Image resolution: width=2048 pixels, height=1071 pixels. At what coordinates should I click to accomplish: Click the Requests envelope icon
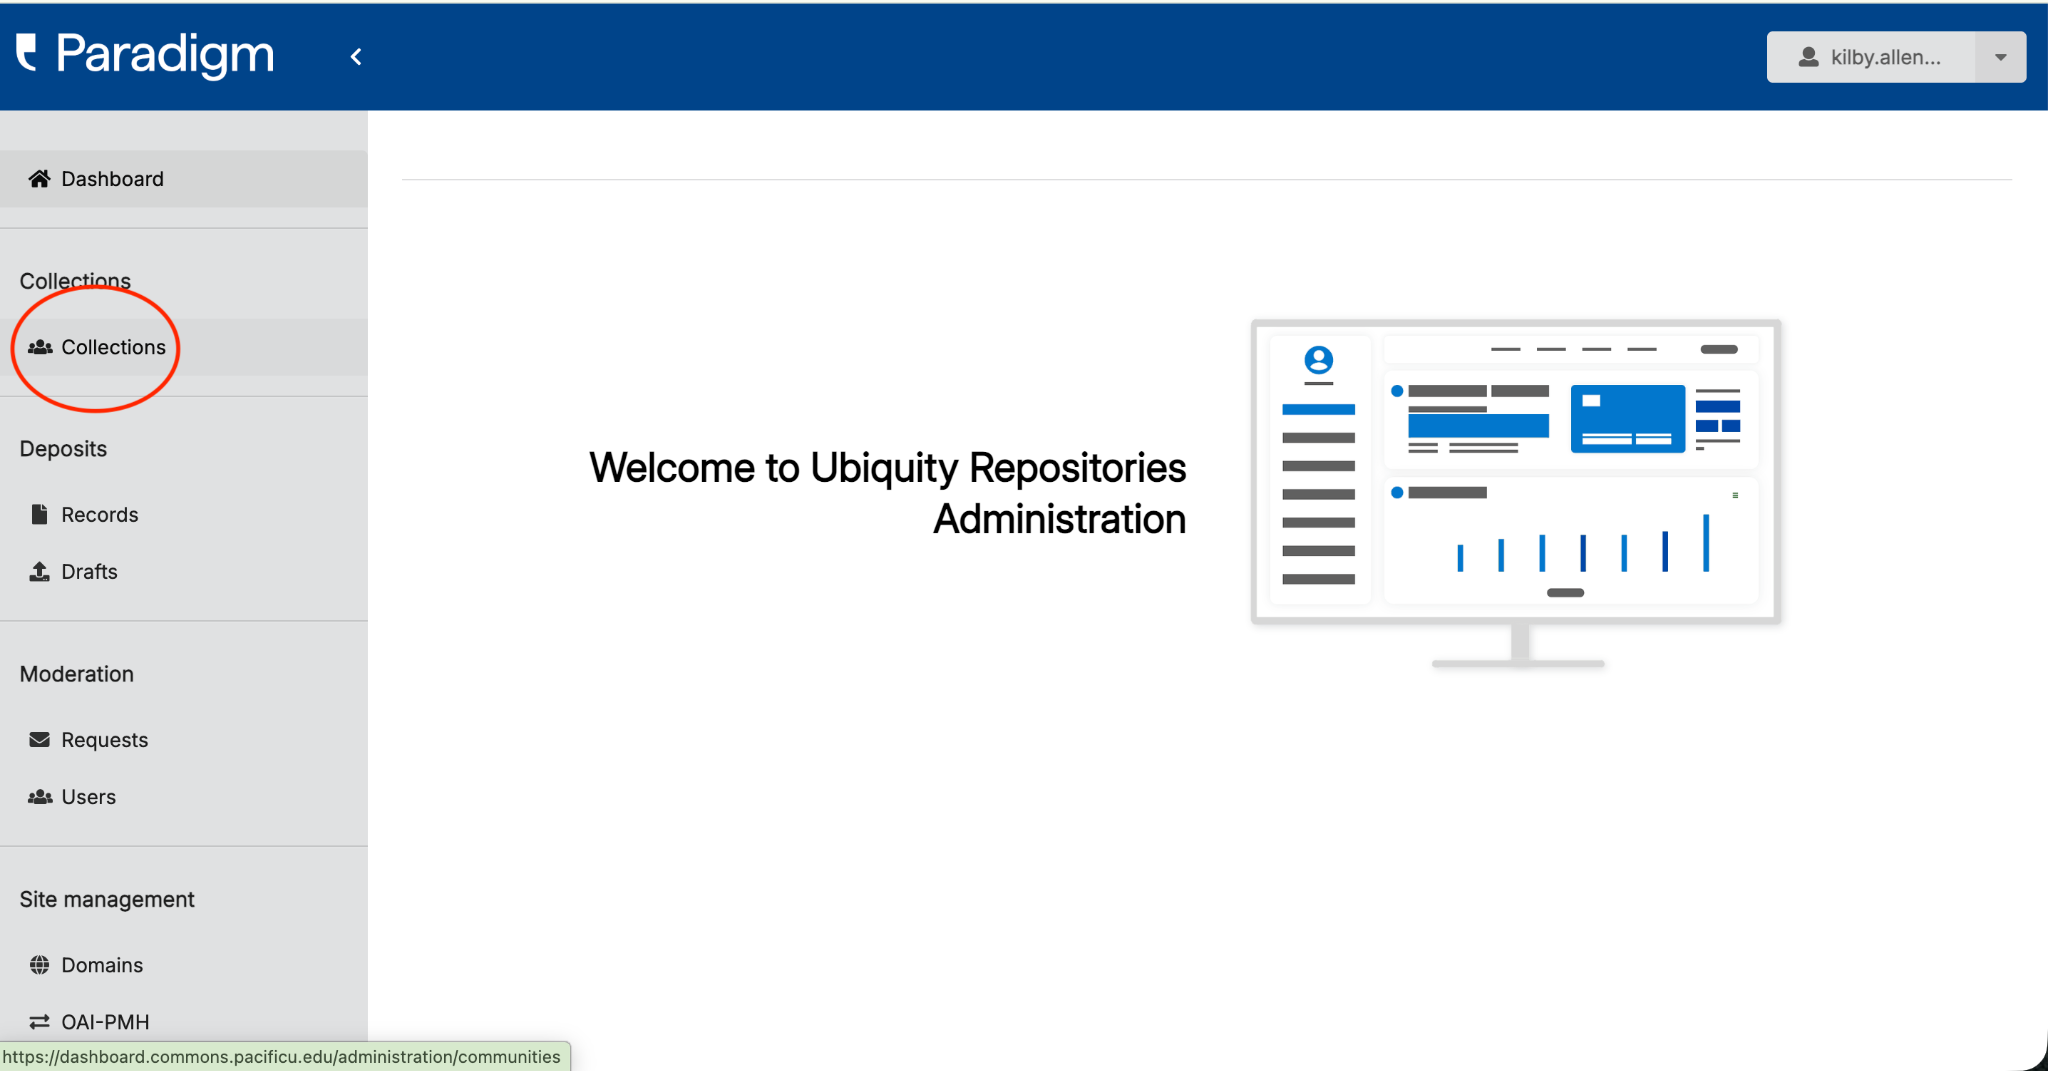[39, 739]
